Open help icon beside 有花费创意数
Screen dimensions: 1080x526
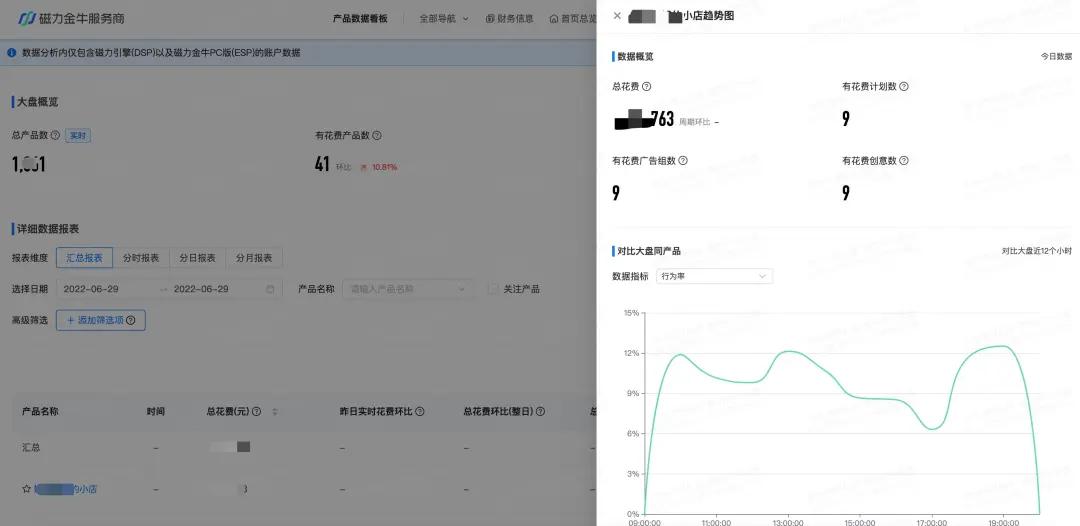coord(904,160)
